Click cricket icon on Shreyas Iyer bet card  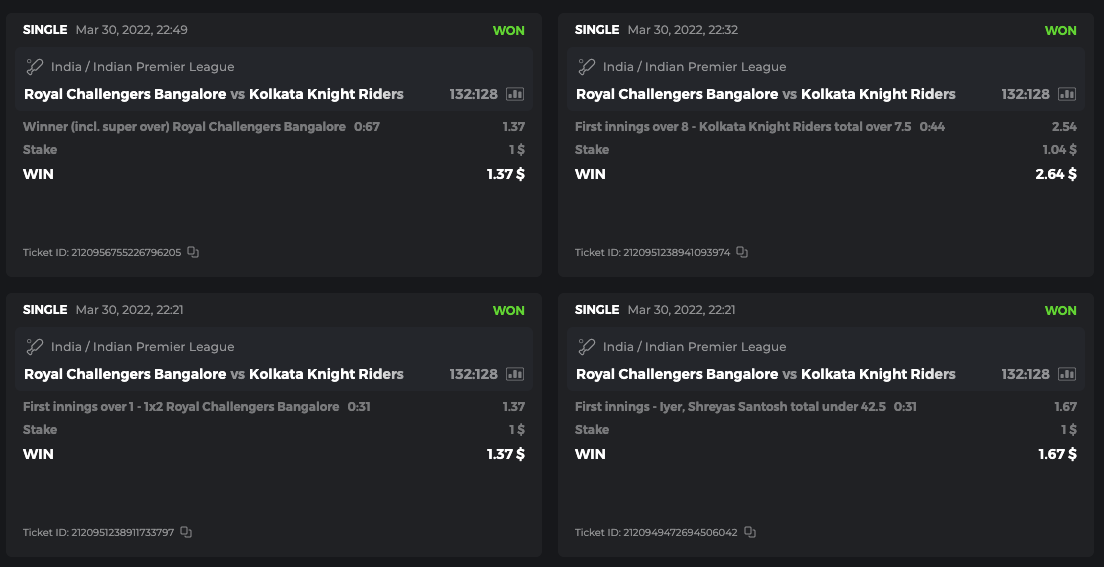(587, 347)
